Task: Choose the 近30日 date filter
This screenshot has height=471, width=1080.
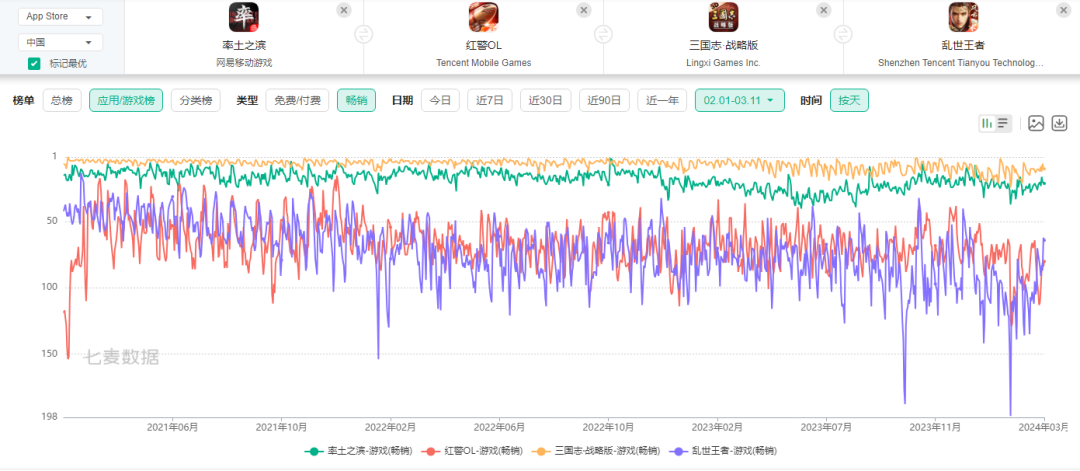Action: click(x=546, y=101)
